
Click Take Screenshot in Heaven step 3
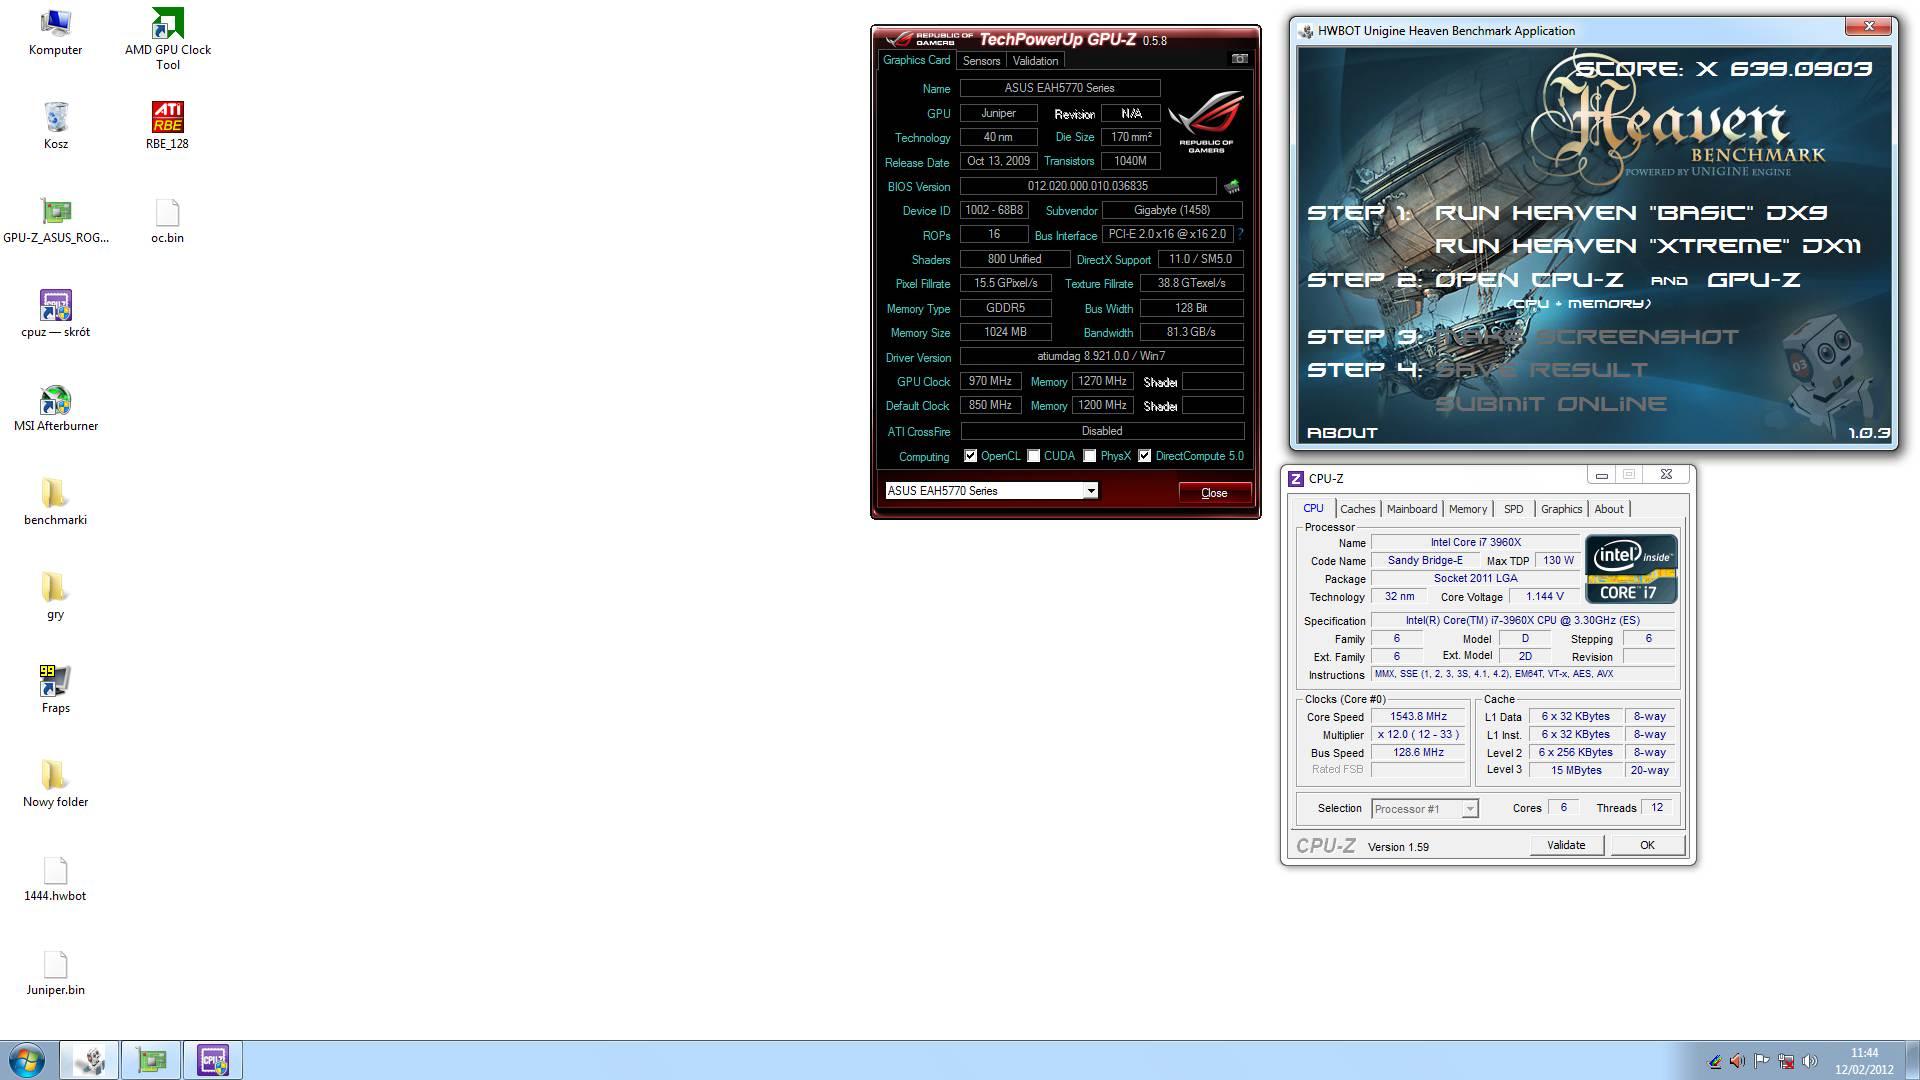pos(1586,337)
